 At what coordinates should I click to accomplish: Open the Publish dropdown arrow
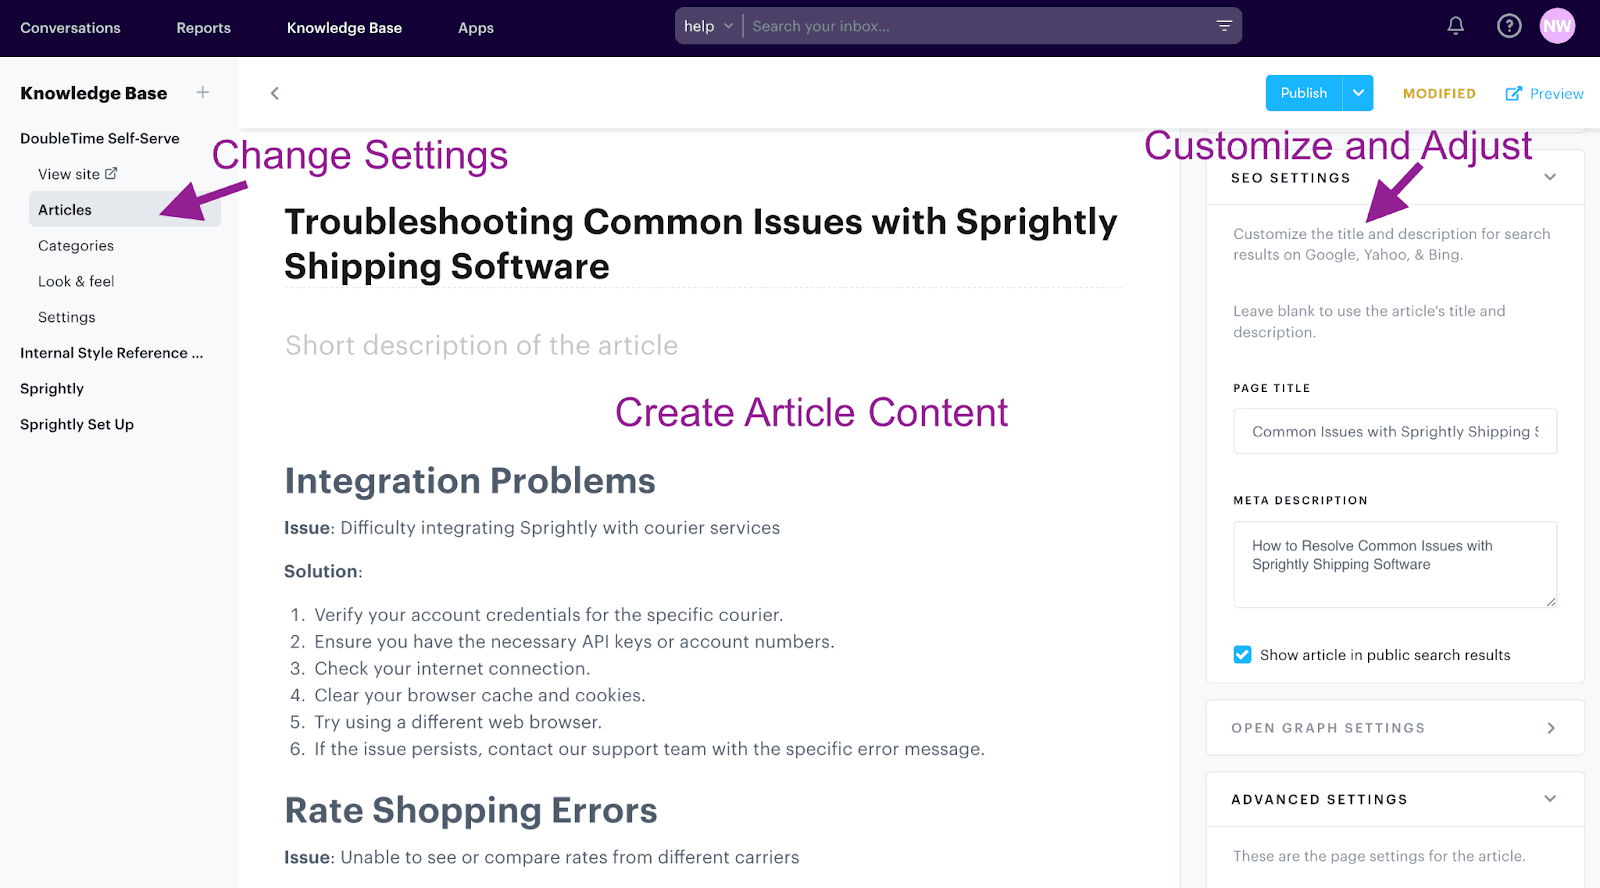click(1358, 92)
